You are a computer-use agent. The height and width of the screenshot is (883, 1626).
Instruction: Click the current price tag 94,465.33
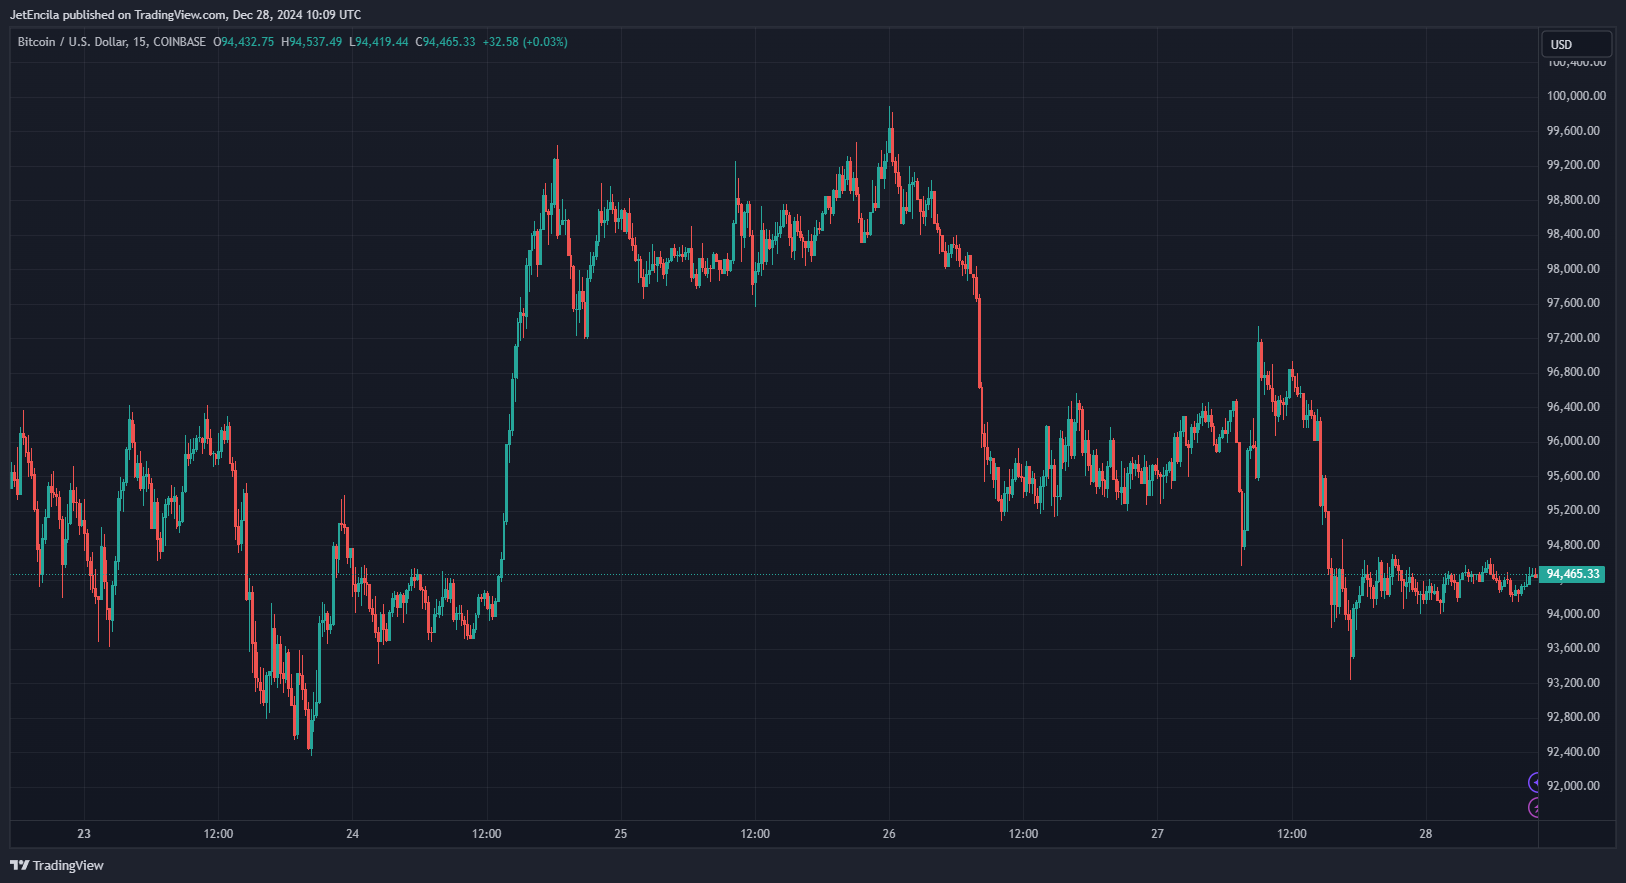1573,574
